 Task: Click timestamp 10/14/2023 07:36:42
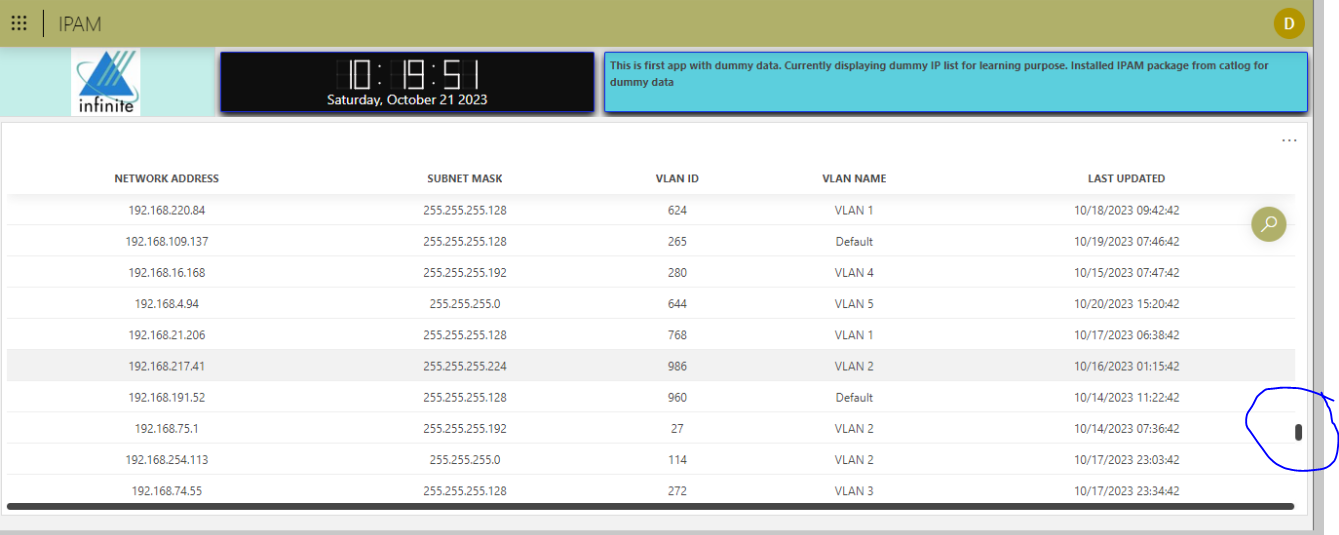(1127, 429)
